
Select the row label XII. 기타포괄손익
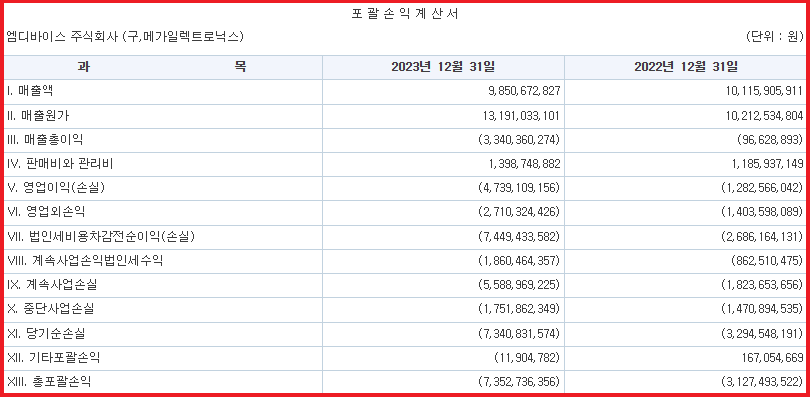[54, 357]
